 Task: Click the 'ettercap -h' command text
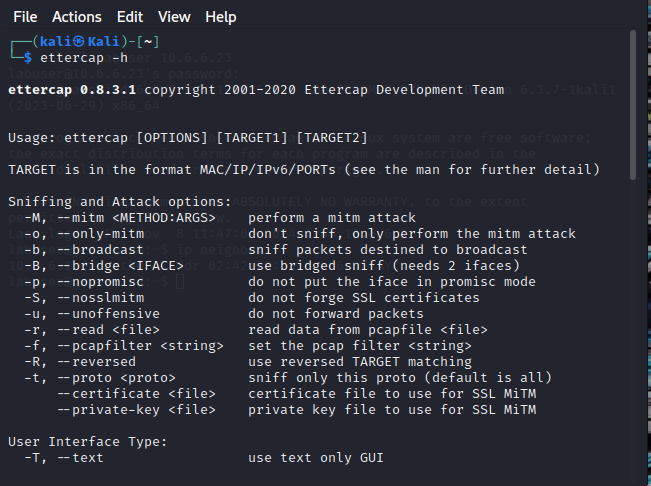coord(84,58)
